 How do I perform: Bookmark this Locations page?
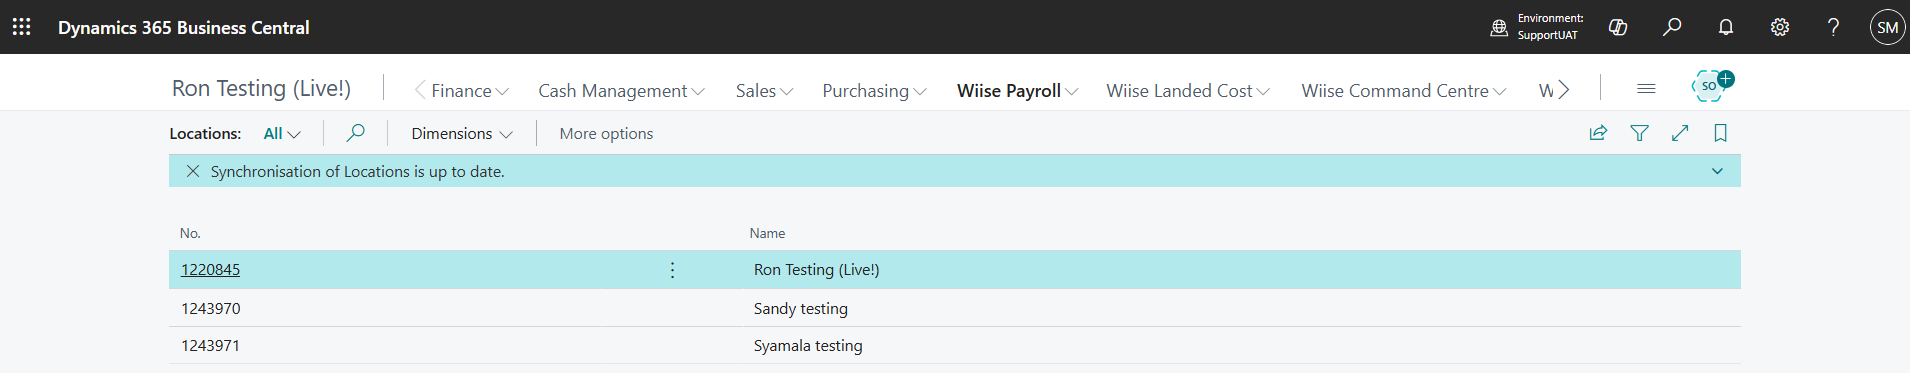click(x=1721, y=133)
